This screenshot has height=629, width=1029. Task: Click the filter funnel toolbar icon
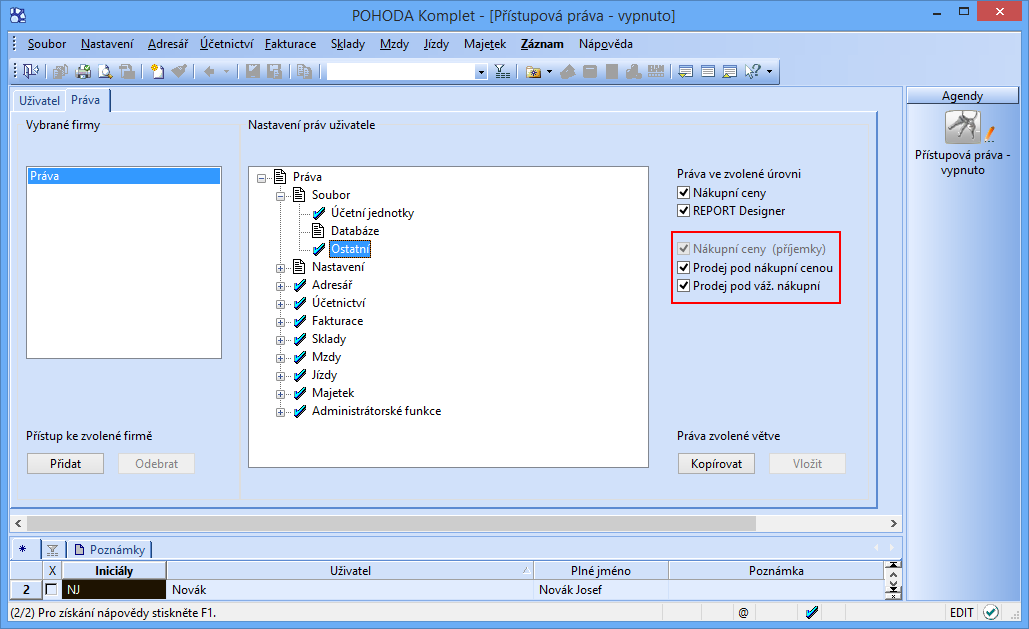click(x=502, y=71)
